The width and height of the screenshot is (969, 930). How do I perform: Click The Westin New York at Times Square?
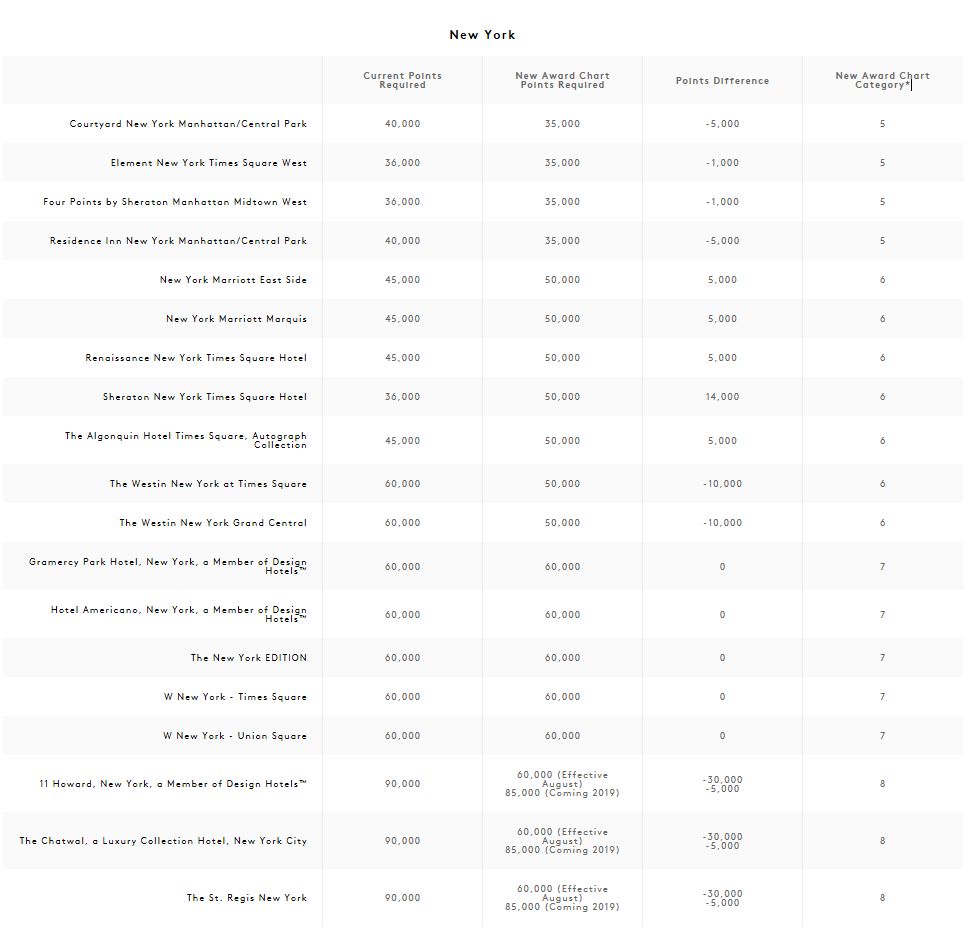click(x=208, y=484)
